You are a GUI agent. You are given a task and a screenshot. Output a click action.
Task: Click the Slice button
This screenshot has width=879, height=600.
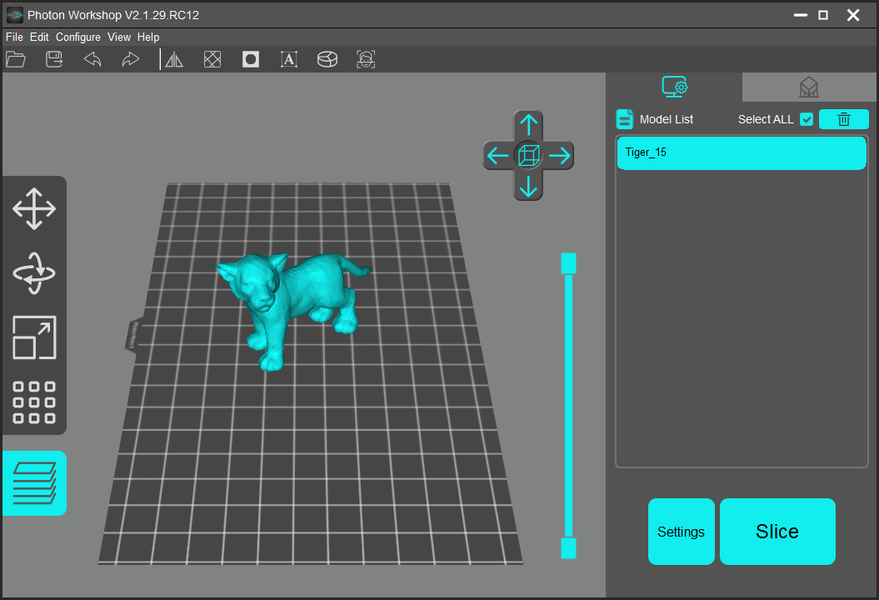778,532
